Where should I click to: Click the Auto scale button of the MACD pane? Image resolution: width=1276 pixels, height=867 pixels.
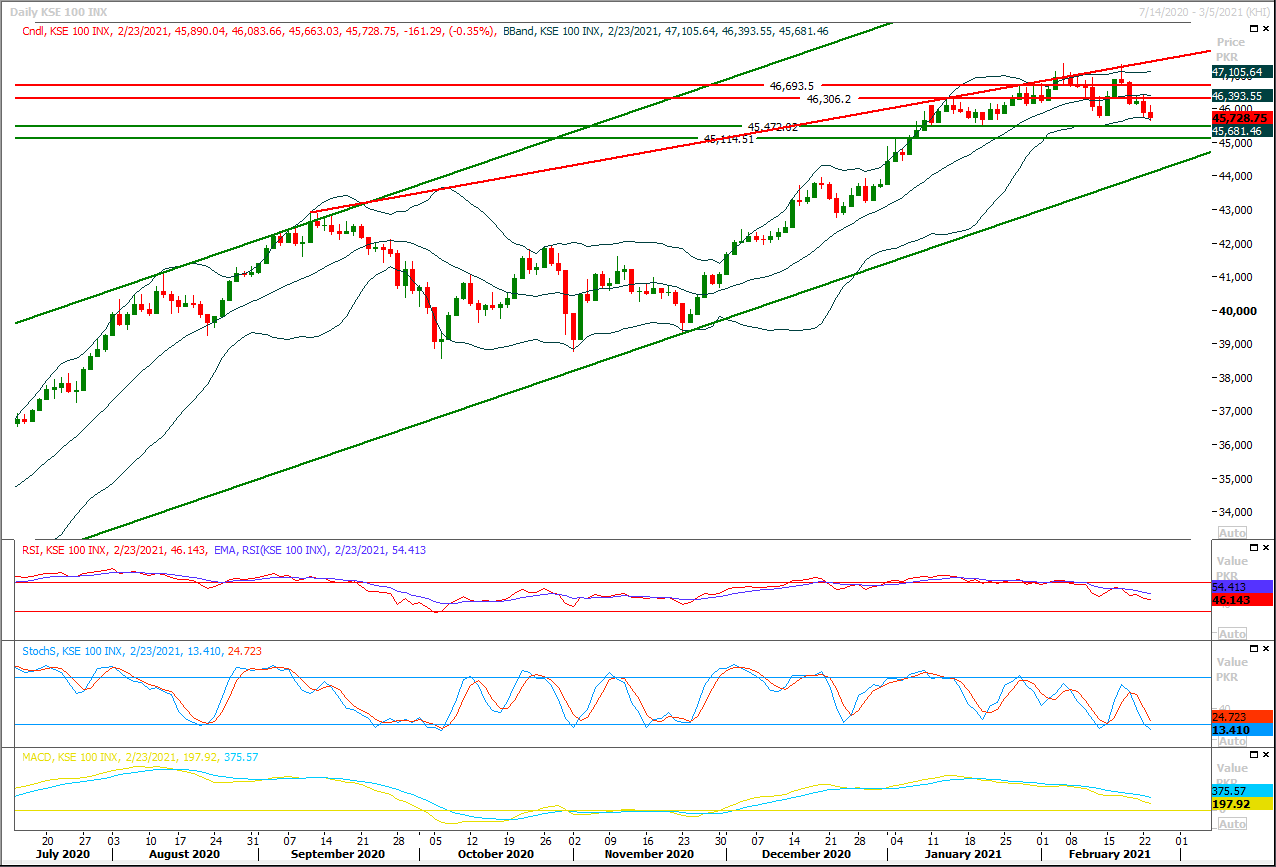coord(1232,824)
